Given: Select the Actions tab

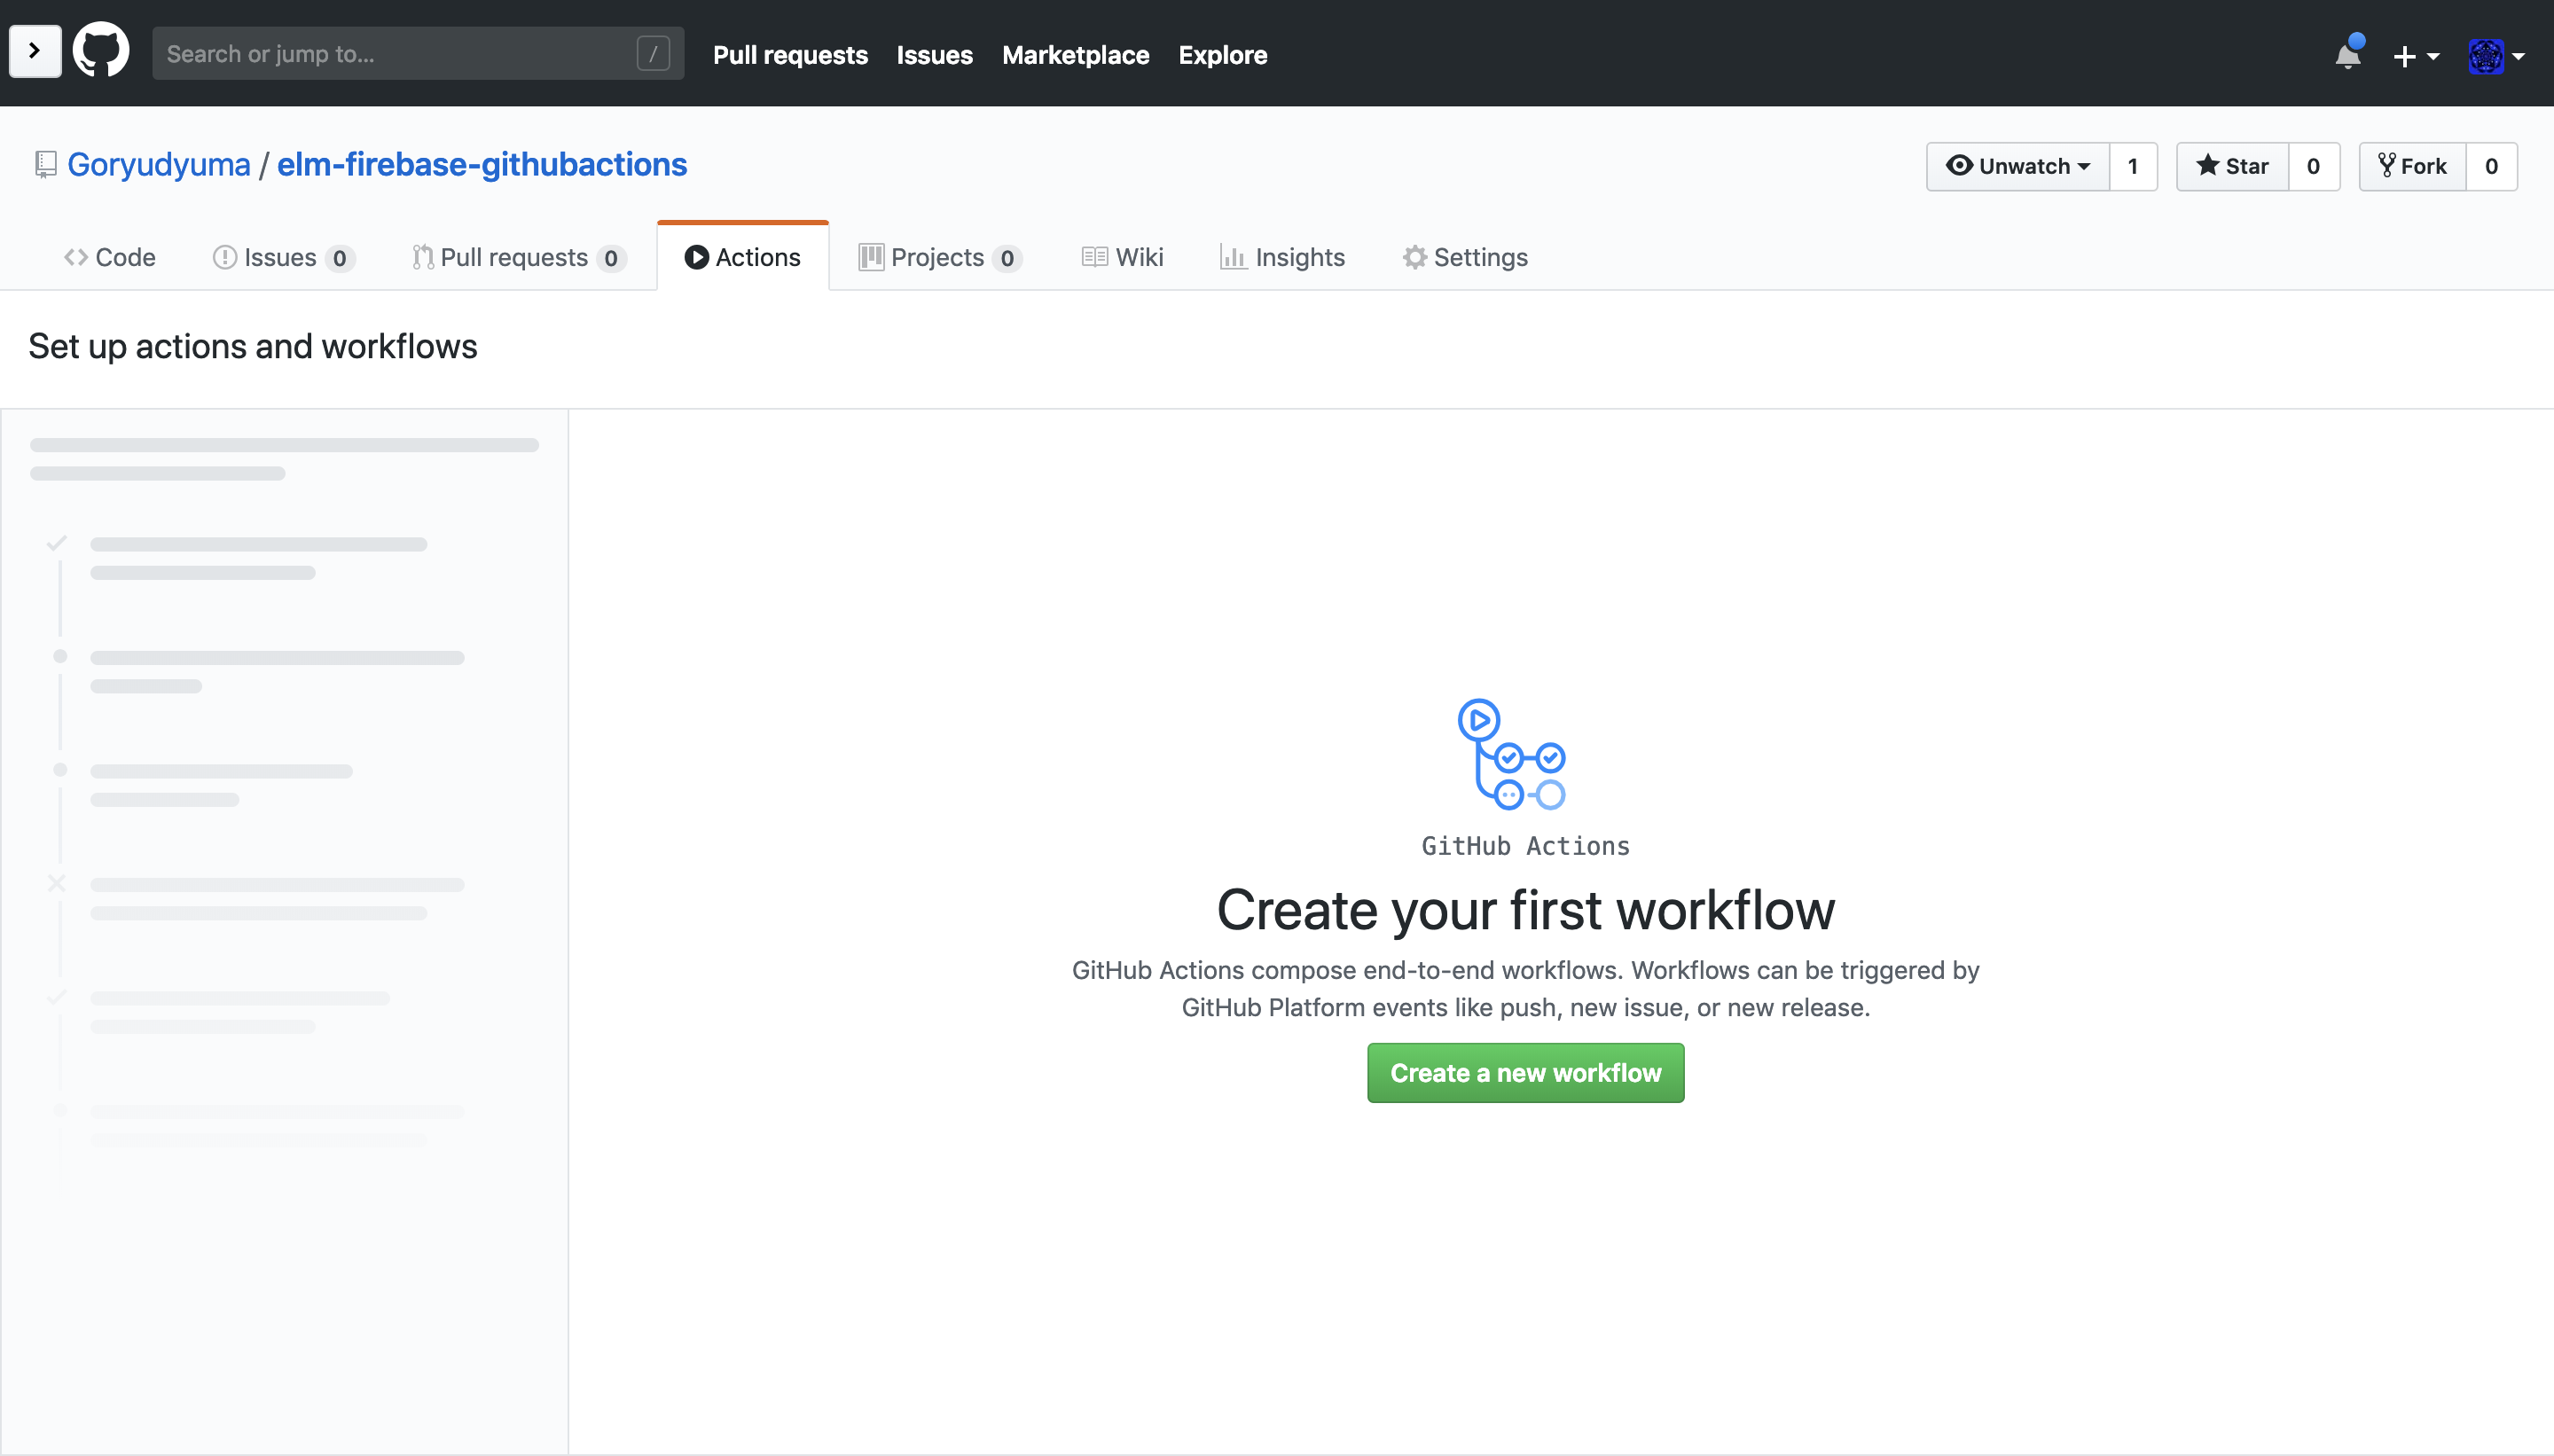Looking at the screenshot, I should (x=742, y=256).
